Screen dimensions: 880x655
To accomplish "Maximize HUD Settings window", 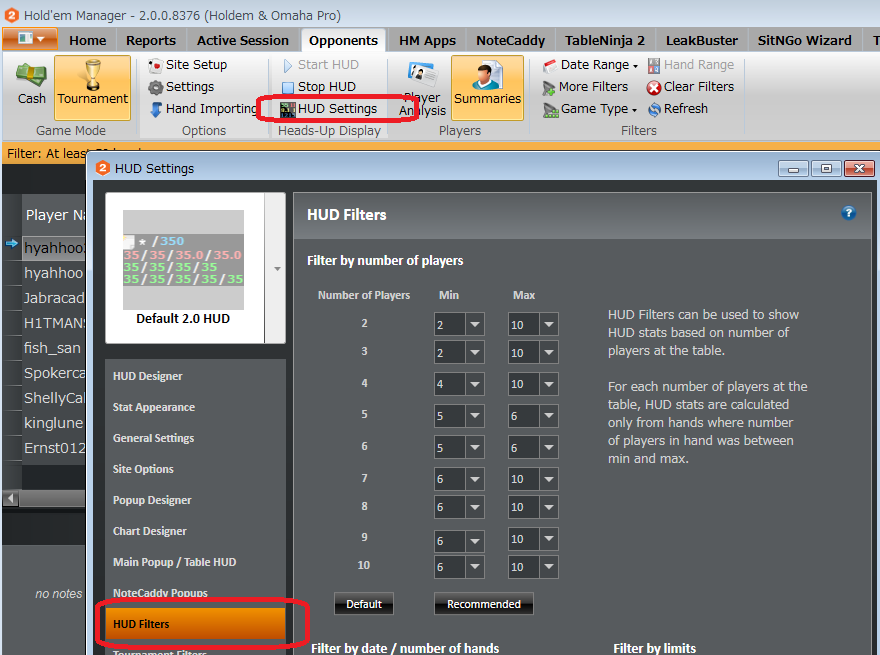I will tap(826, 168).
